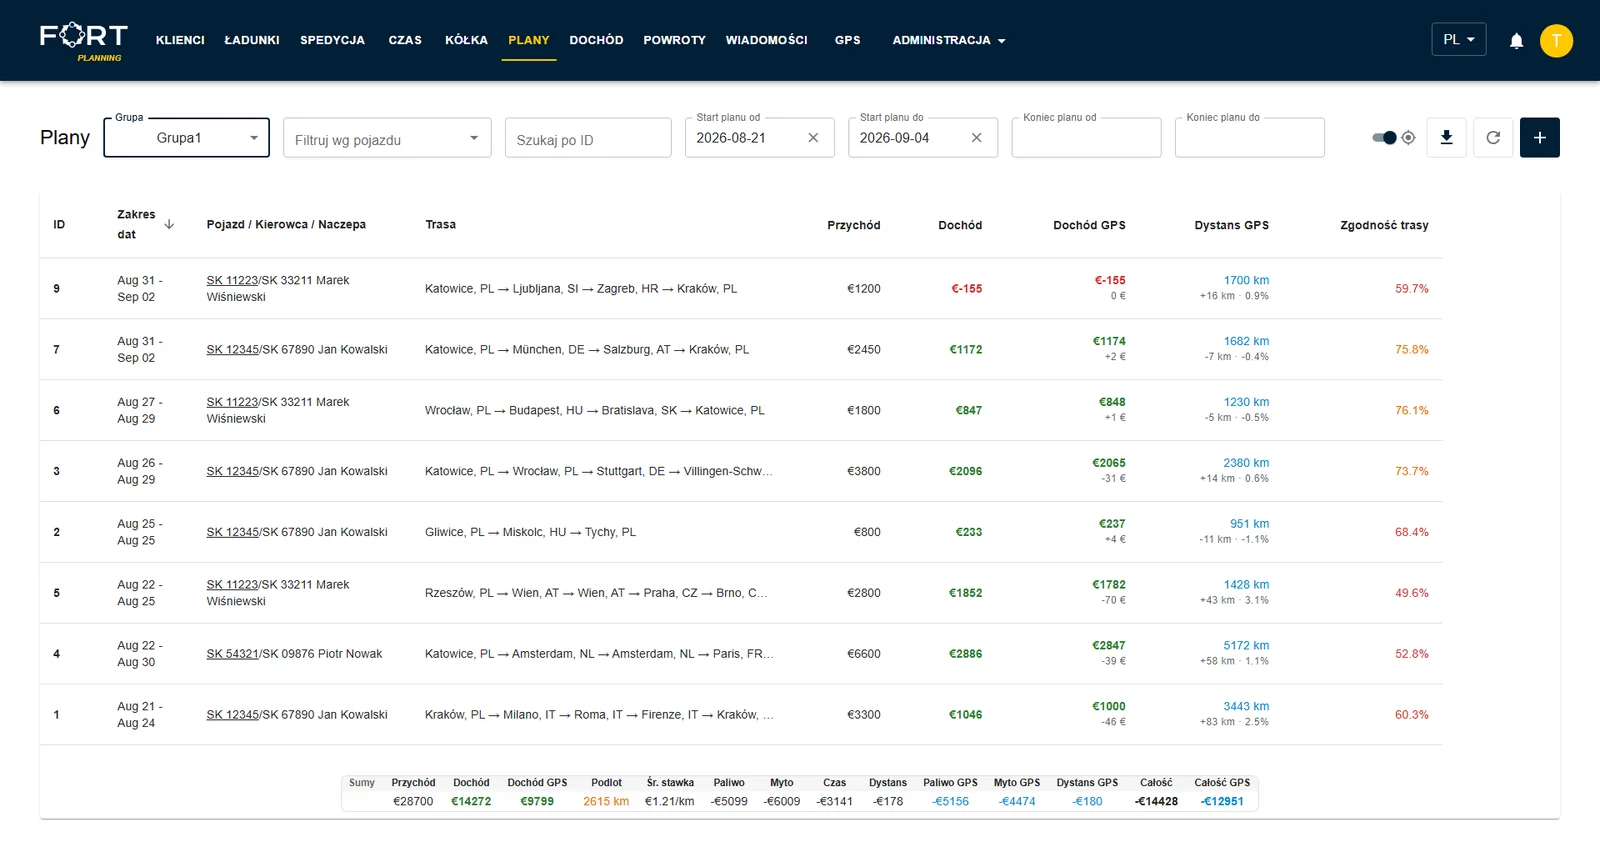Open vehicle SK 12345 link in plan 1
The image size is (1600, 852).
tap(232, 715)
